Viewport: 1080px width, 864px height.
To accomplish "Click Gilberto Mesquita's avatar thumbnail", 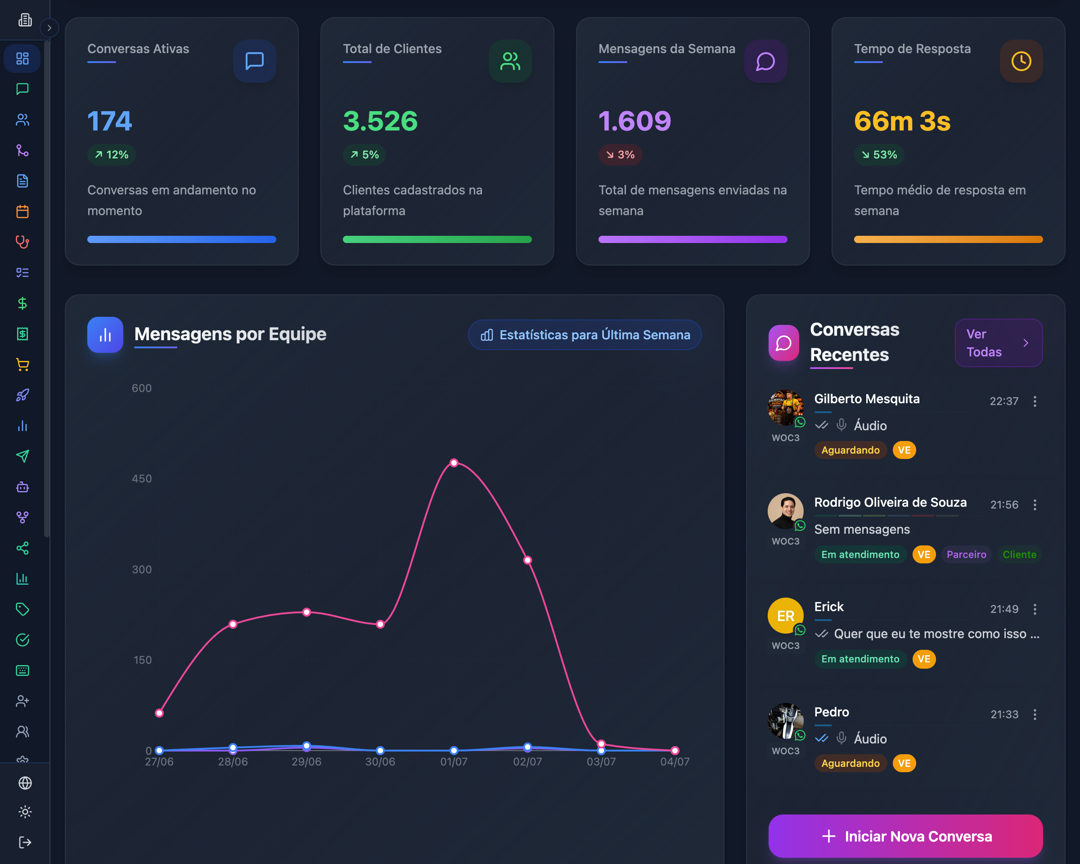I will pos(785,407).
